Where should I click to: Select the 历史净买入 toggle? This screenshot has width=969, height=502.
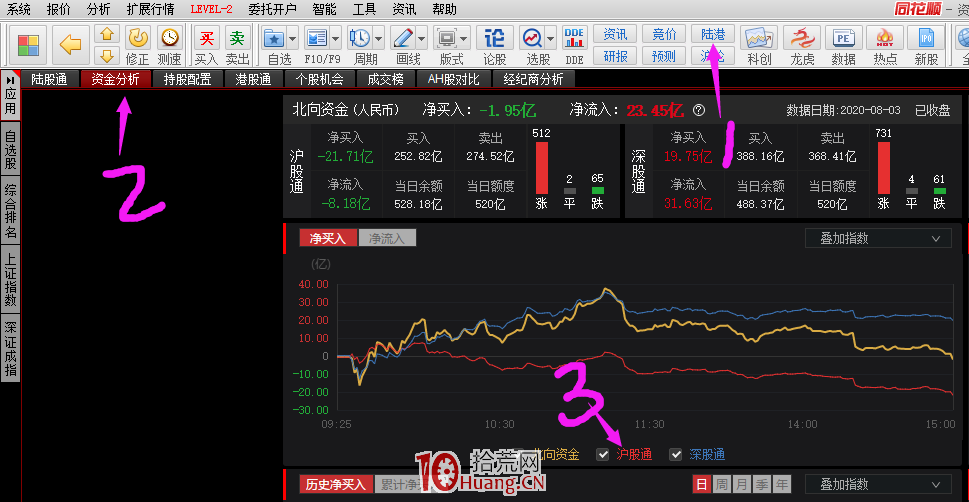click(x=336, y=484)
